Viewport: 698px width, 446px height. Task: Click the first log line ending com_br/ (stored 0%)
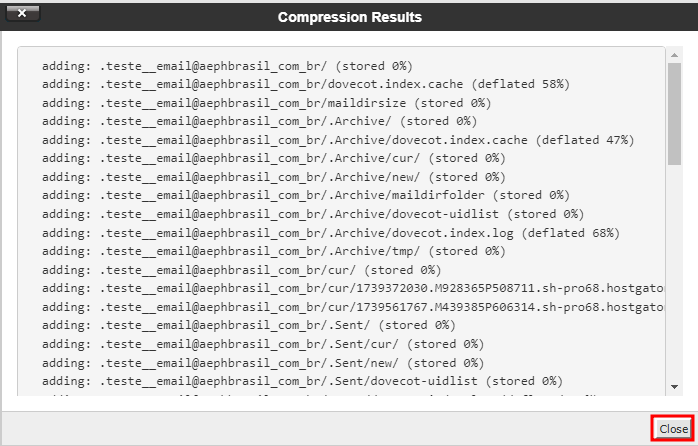[x=227, y=66]
